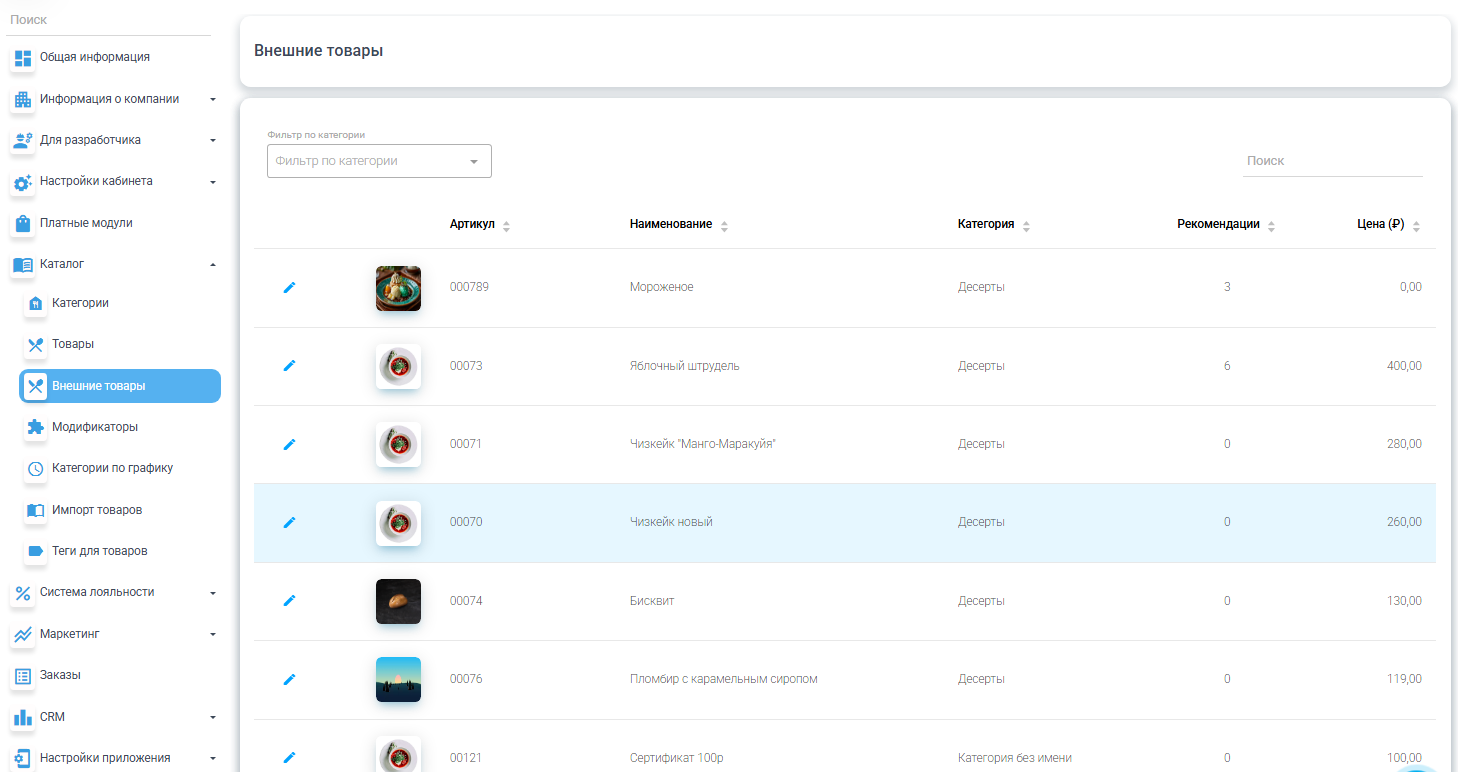Go to Импорт товаров in the catalog menu
The height and width of the screenshot is (772, 1458).
click(x=97, y=510)
